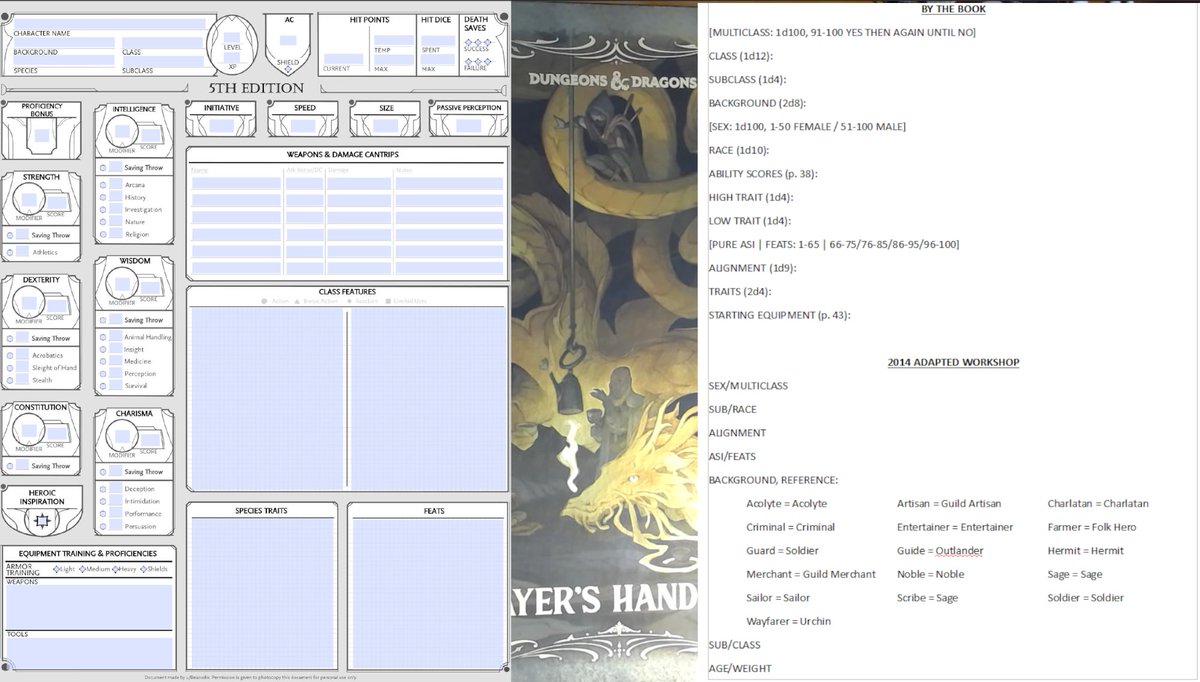Toggle the Investigation proficiency circle
The image size is (1200, 682).
104,209
